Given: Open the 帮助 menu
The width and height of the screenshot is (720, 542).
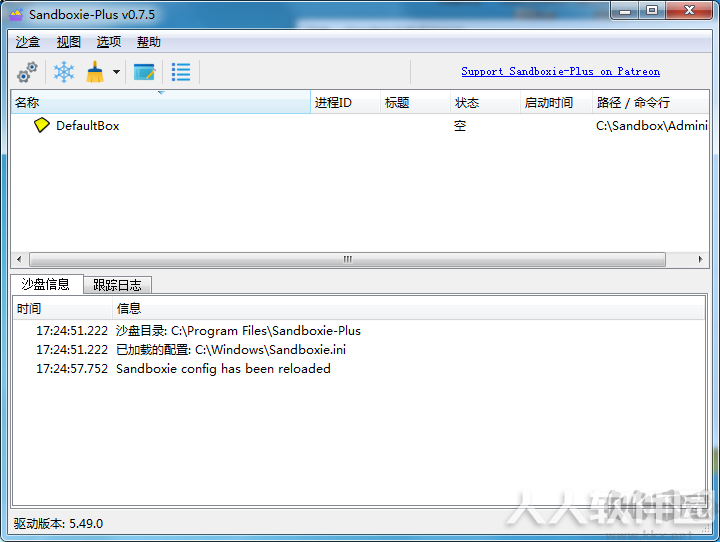Looking at the screenshot, I should [149, 42].
